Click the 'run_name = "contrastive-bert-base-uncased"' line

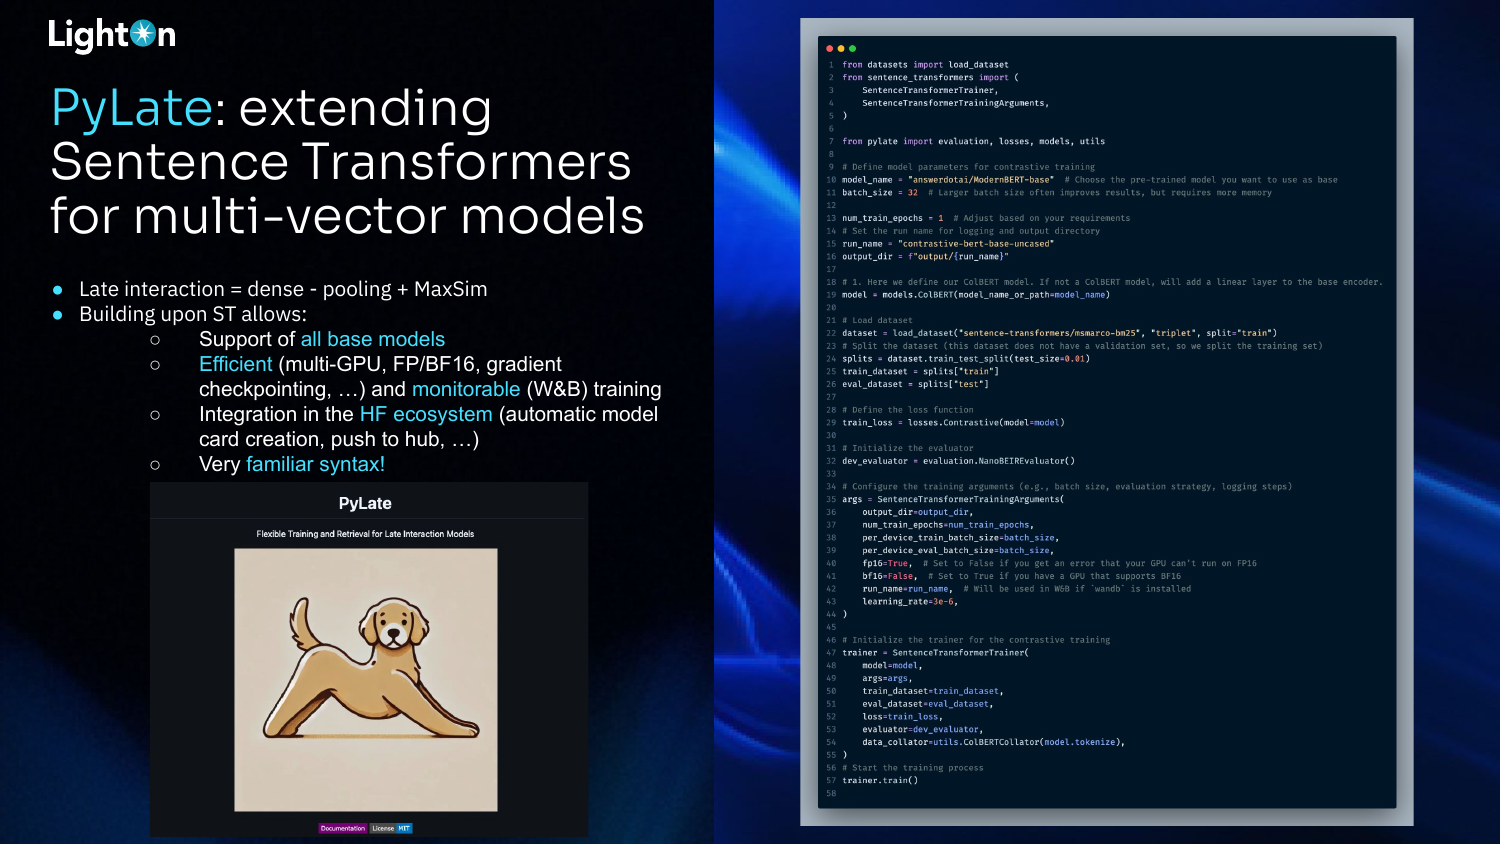pyautogui.click(x=948, y=244)
